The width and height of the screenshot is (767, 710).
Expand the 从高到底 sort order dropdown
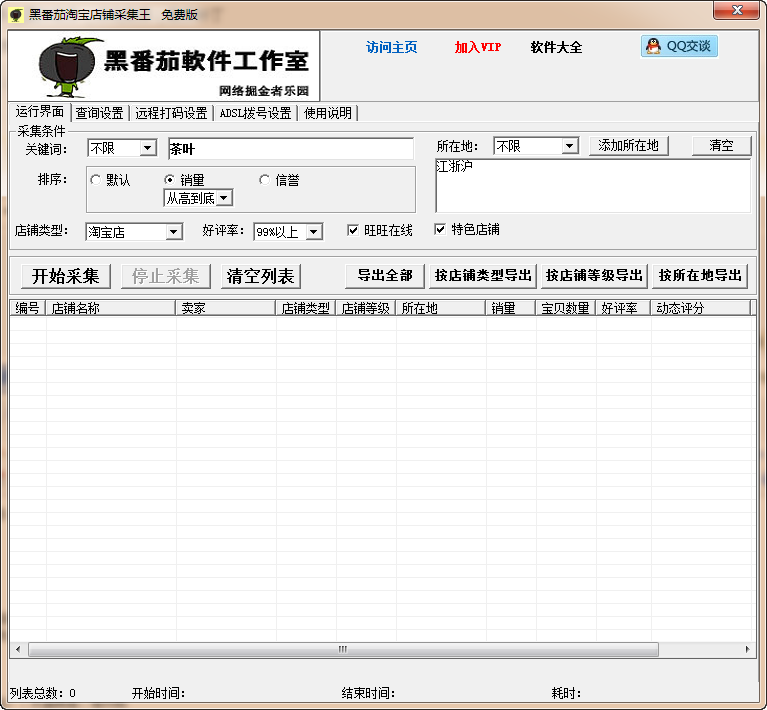coord(224,198)
